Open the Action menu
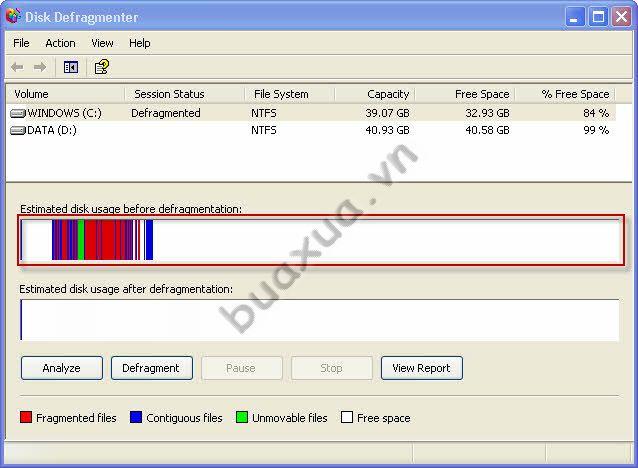Image resolution: width=638 pixels, height=468 pixels. (x=60, y=43)
